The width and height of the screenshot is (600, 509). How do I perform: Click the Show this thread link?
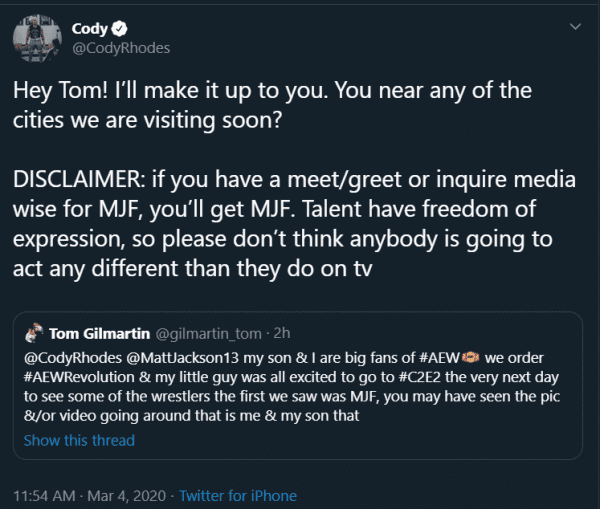click(x=79, y=440)
